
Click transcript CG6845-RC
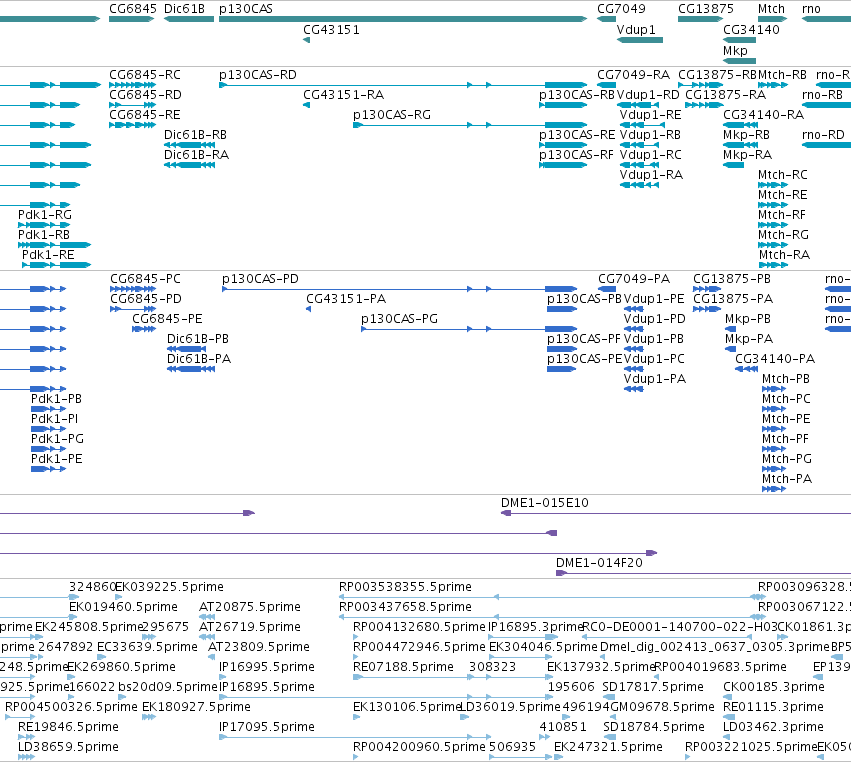click(x=132, y=85)
